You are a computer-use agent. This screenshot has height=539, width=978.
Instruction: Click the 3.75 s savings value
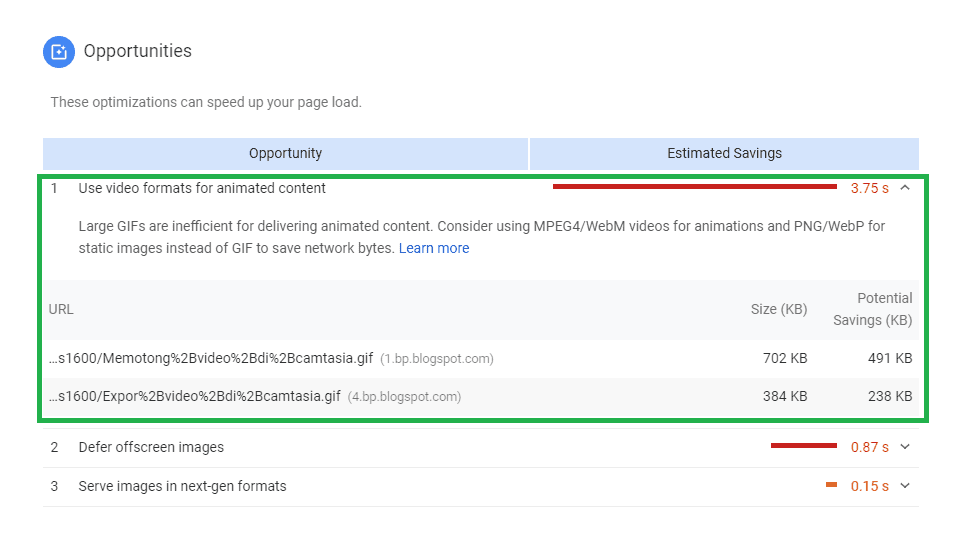(x=869, y=188)
